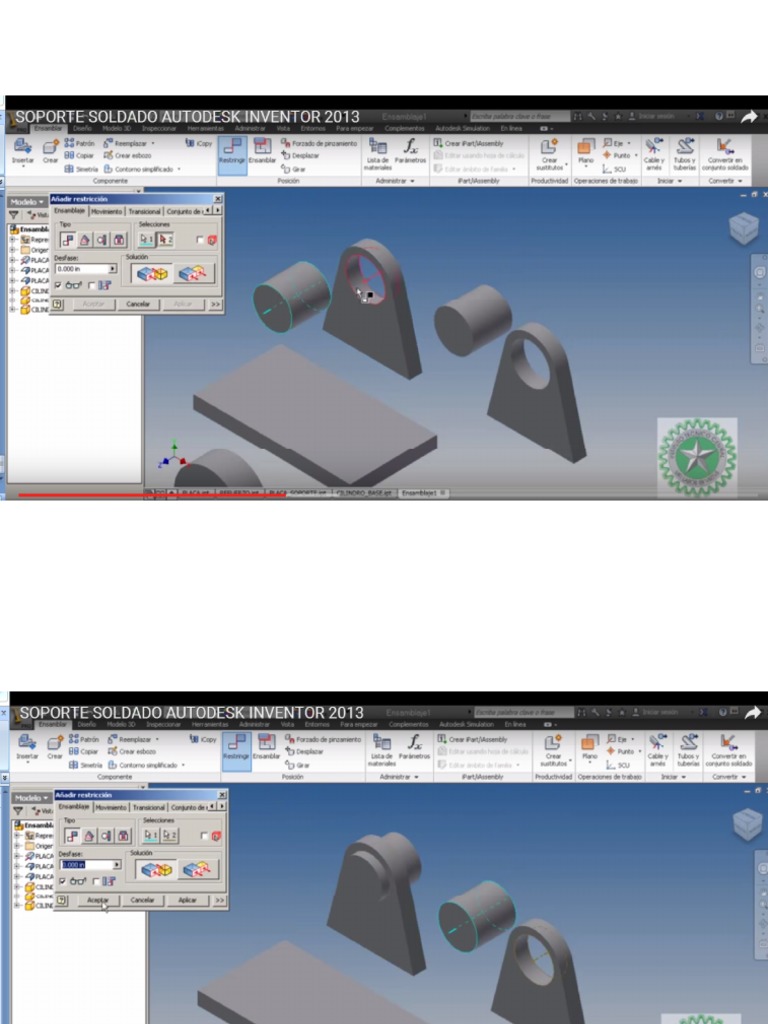
Task: Click Ensamblar tool in upper frame ribbon
Action: point(262,152)
